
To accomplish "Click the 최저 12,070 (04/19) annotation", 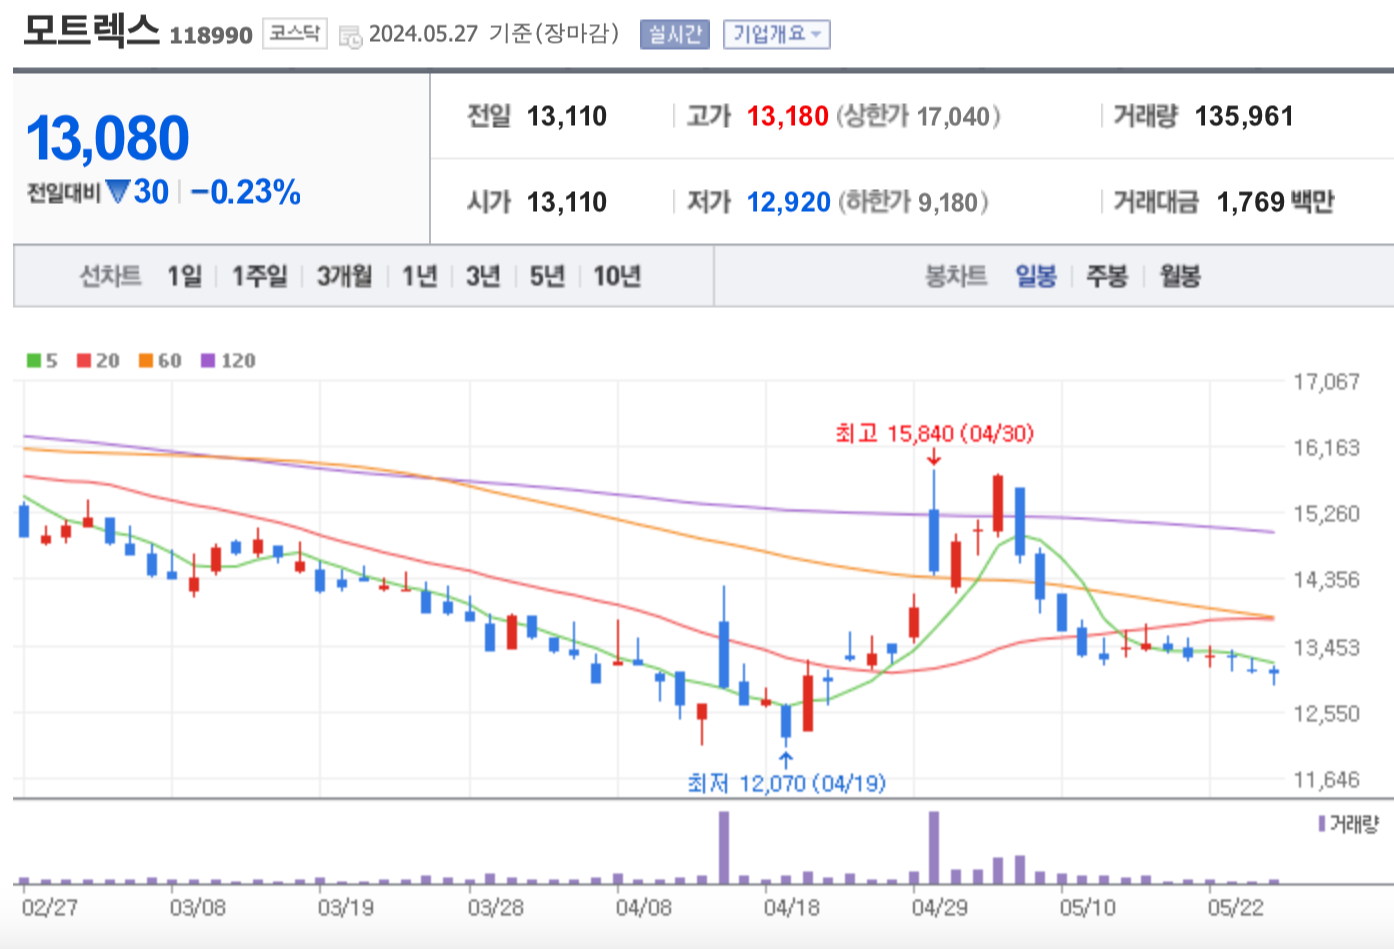I will click(787, 783).
